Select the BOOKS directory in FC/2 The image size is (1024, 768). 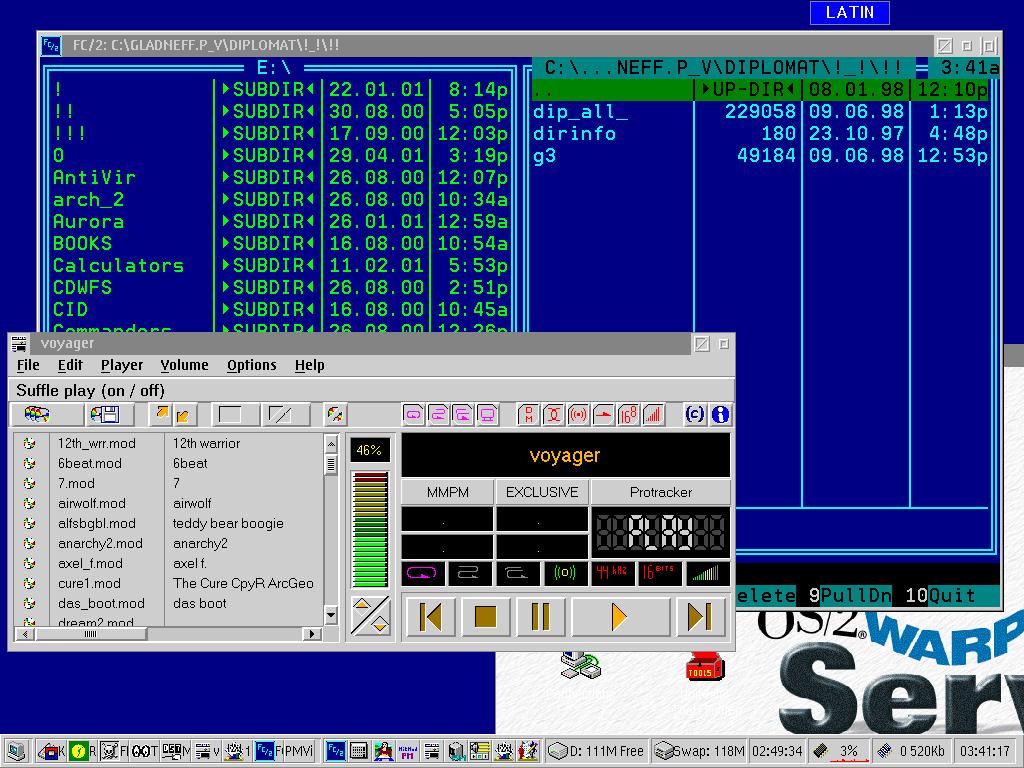click(x=82, y=243)
